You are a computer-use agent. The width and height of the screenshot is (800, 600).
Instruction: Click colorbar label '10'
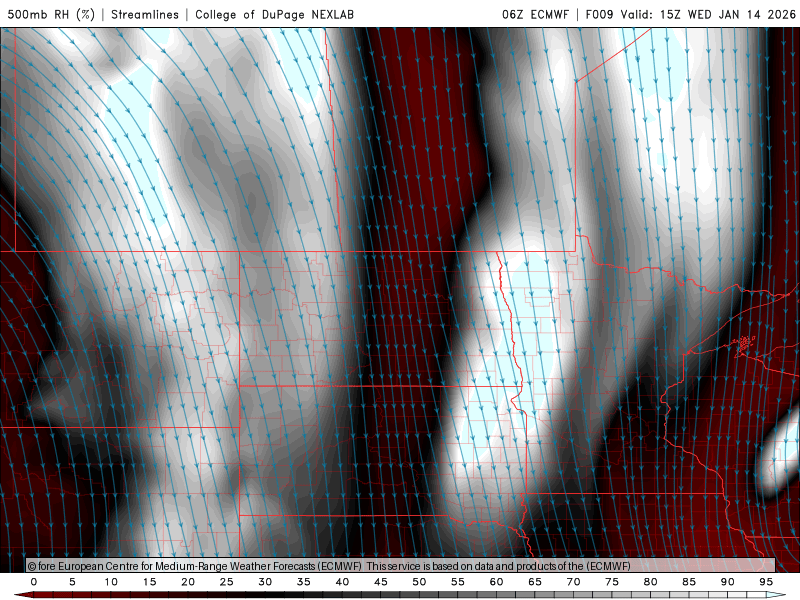click(x=111, y=582)
